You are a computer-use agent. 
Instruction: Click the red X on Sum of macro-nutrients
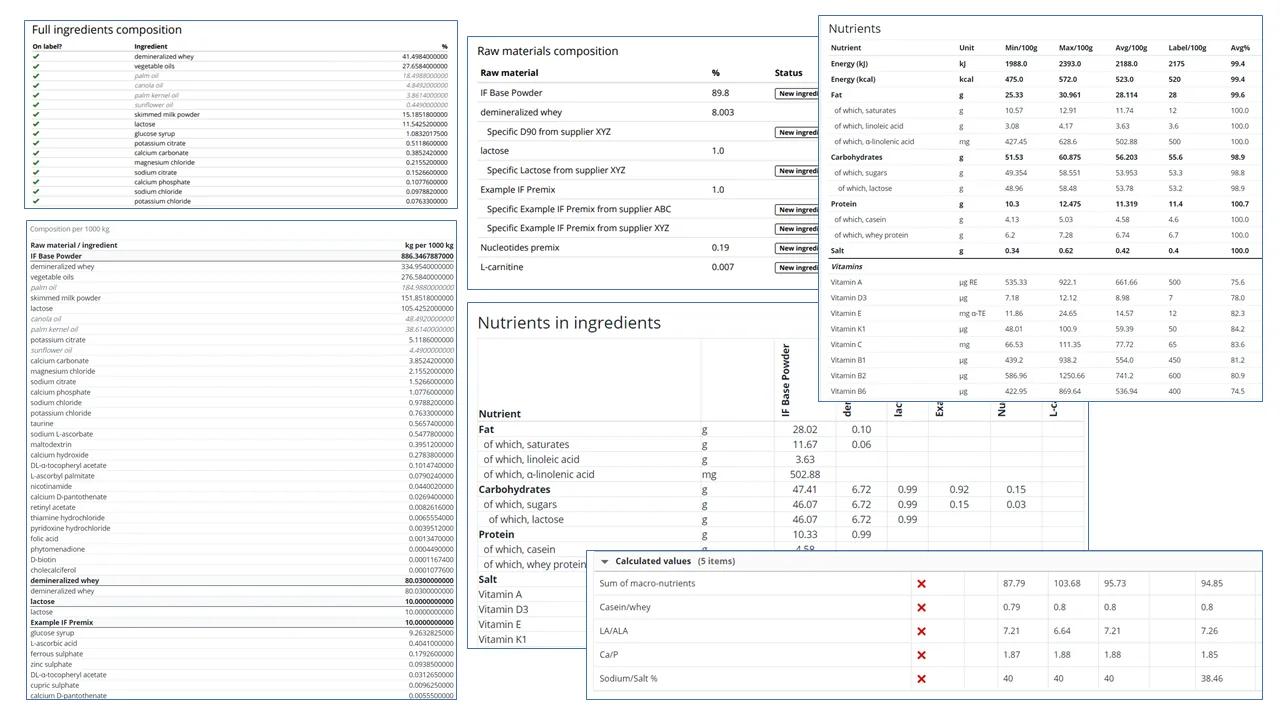point(921,584)
